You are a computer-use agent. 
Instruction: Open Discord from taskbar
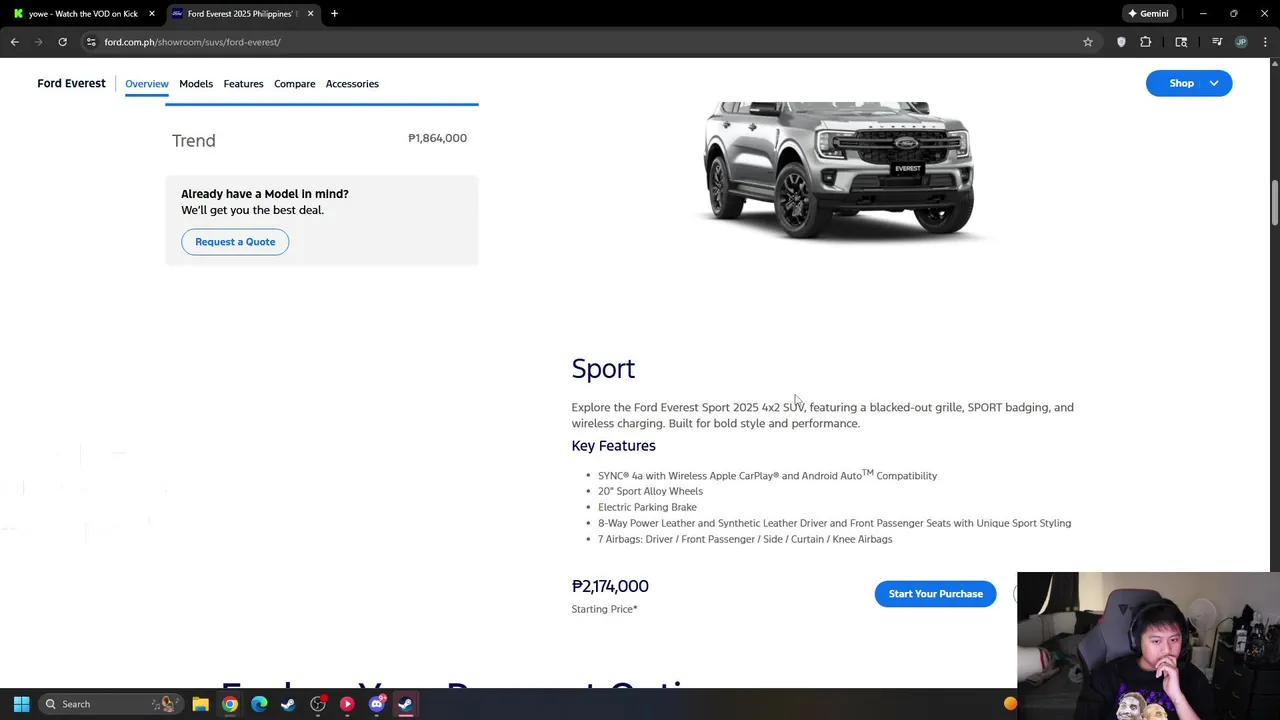click(377, 704)
